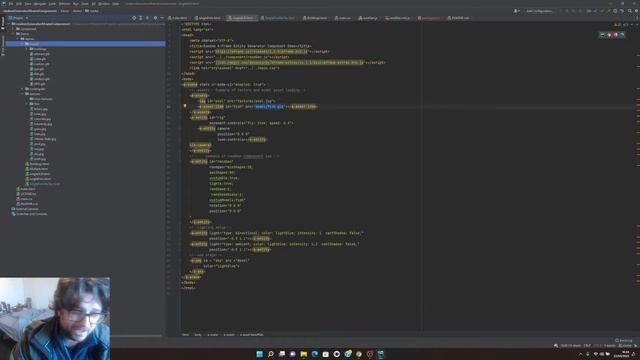Image resolution: width=640 pixels, height=360 pixels.
Task: Select main.css in the project tree
Action: click(x=24, y=199)
